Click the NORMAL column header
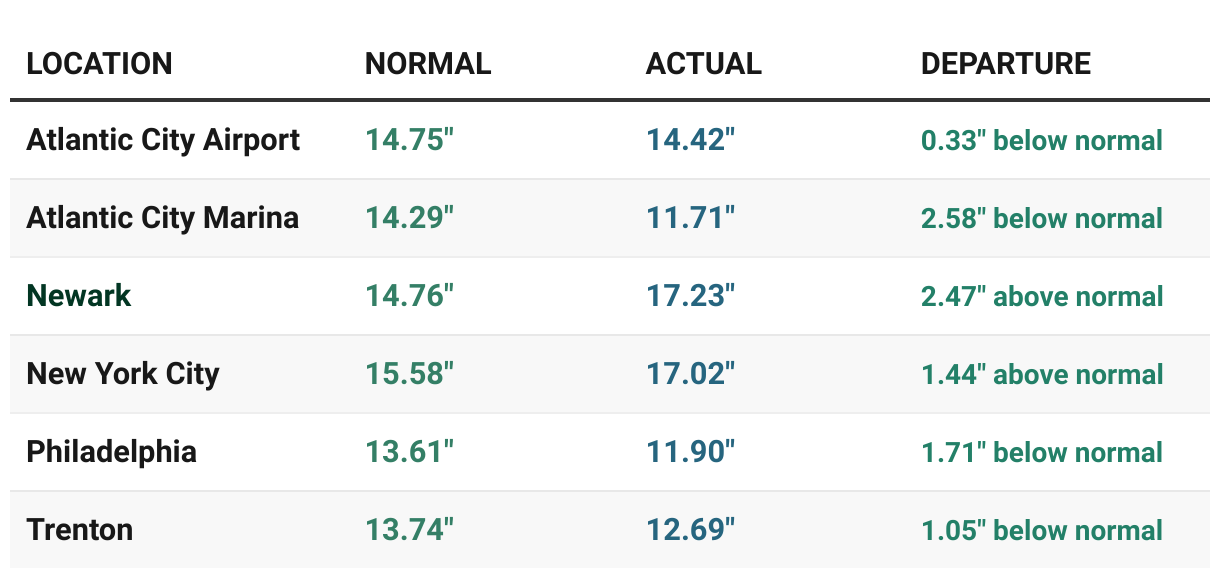The height and width of the screenshot is (578, 1220). coord(428,64)
